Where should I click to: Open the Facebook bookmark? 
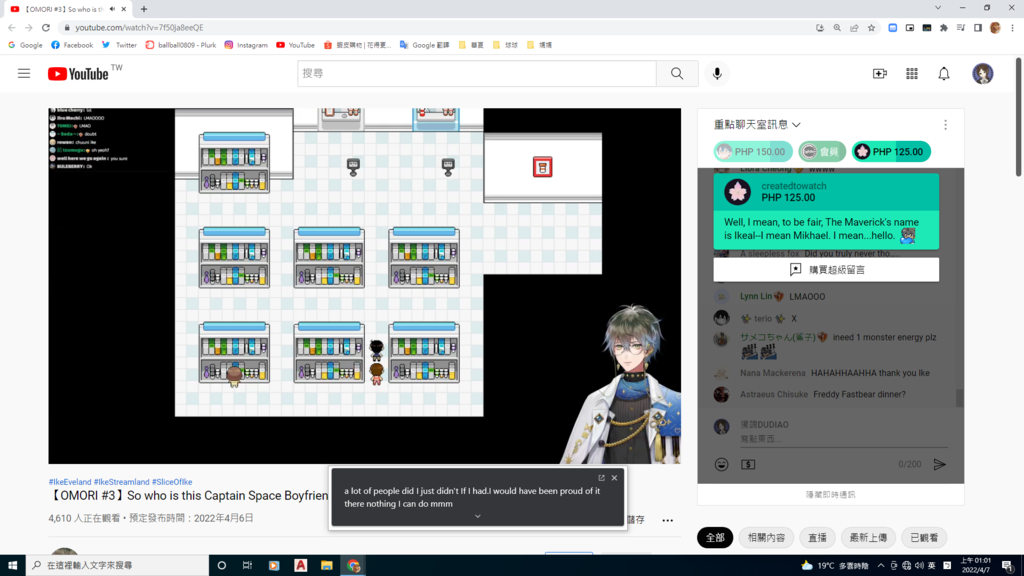pyautogui.click(x=72, y=45)
